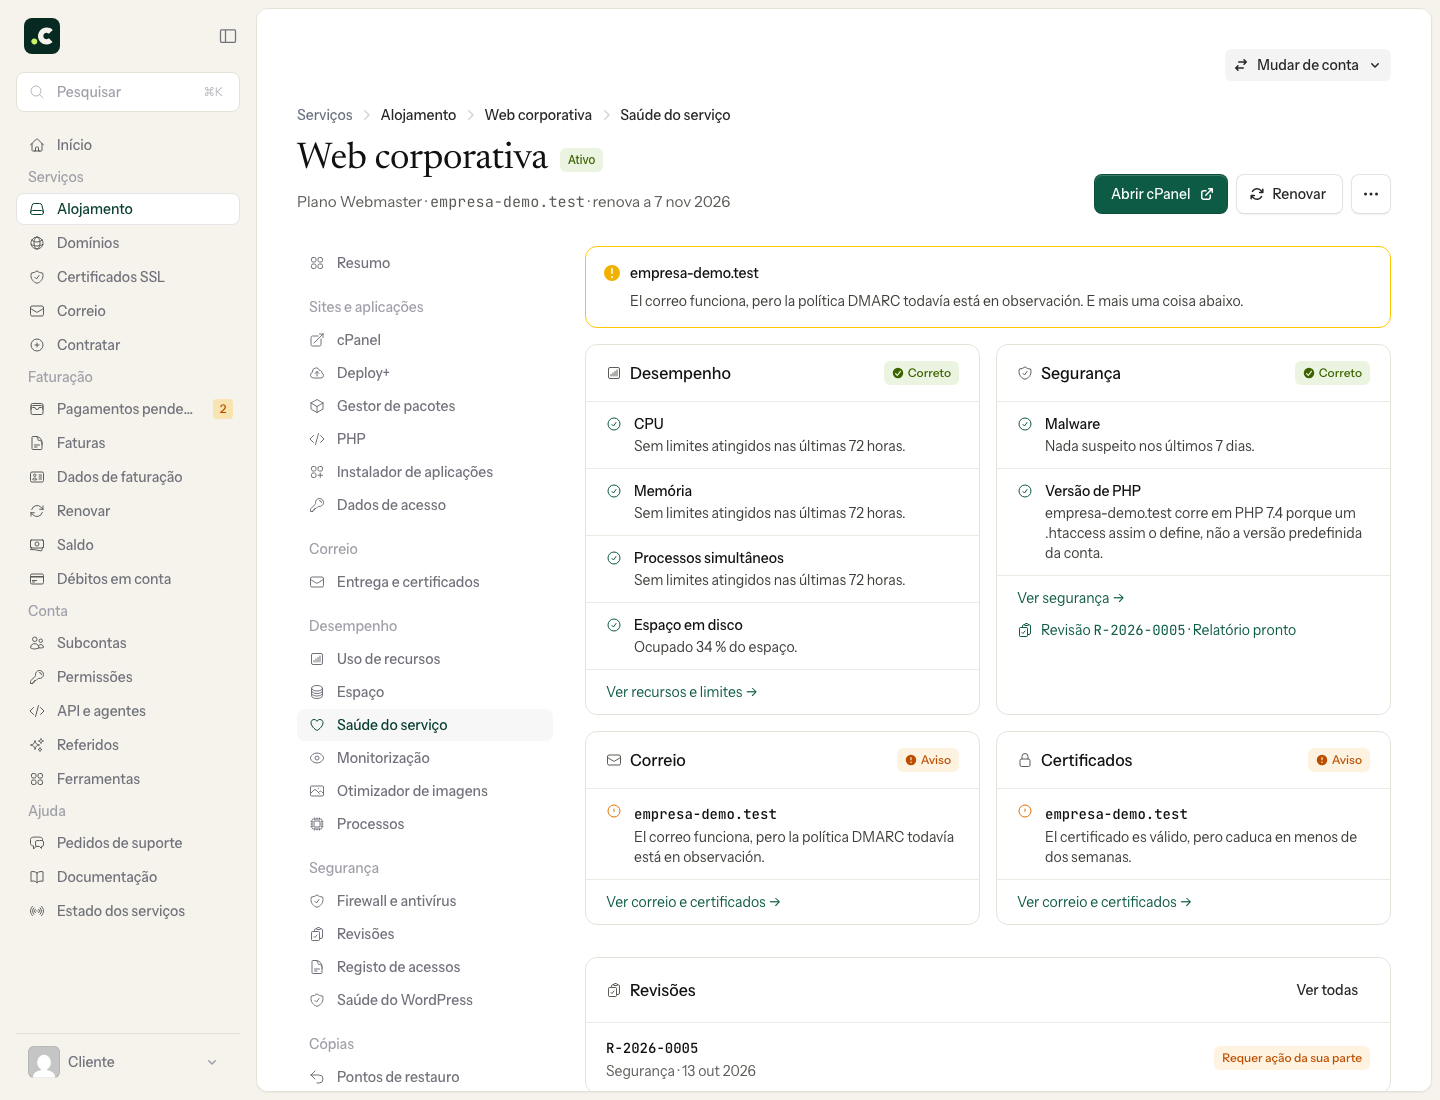
Task: Click the company logo icon
Action: pyautogui.click(x=42, y=36)
